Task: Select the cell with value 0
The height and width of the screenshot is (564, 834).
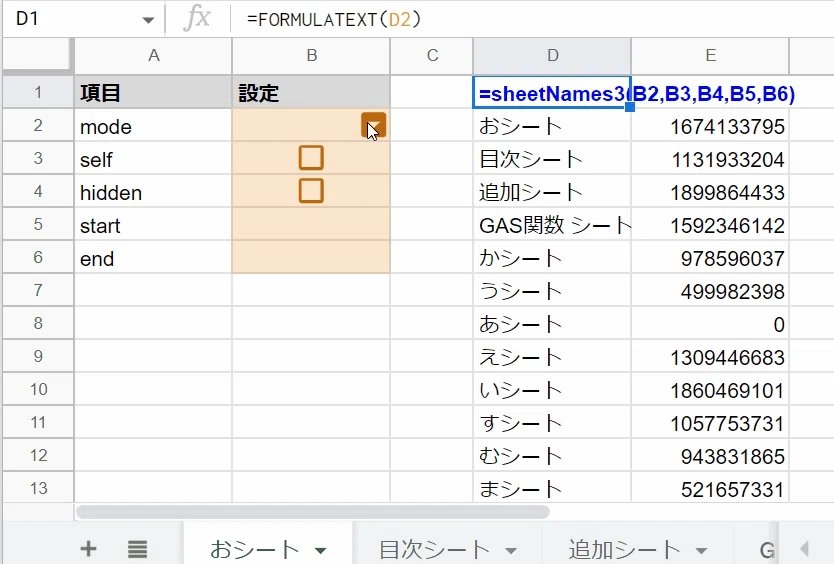Action: [710, 323]
